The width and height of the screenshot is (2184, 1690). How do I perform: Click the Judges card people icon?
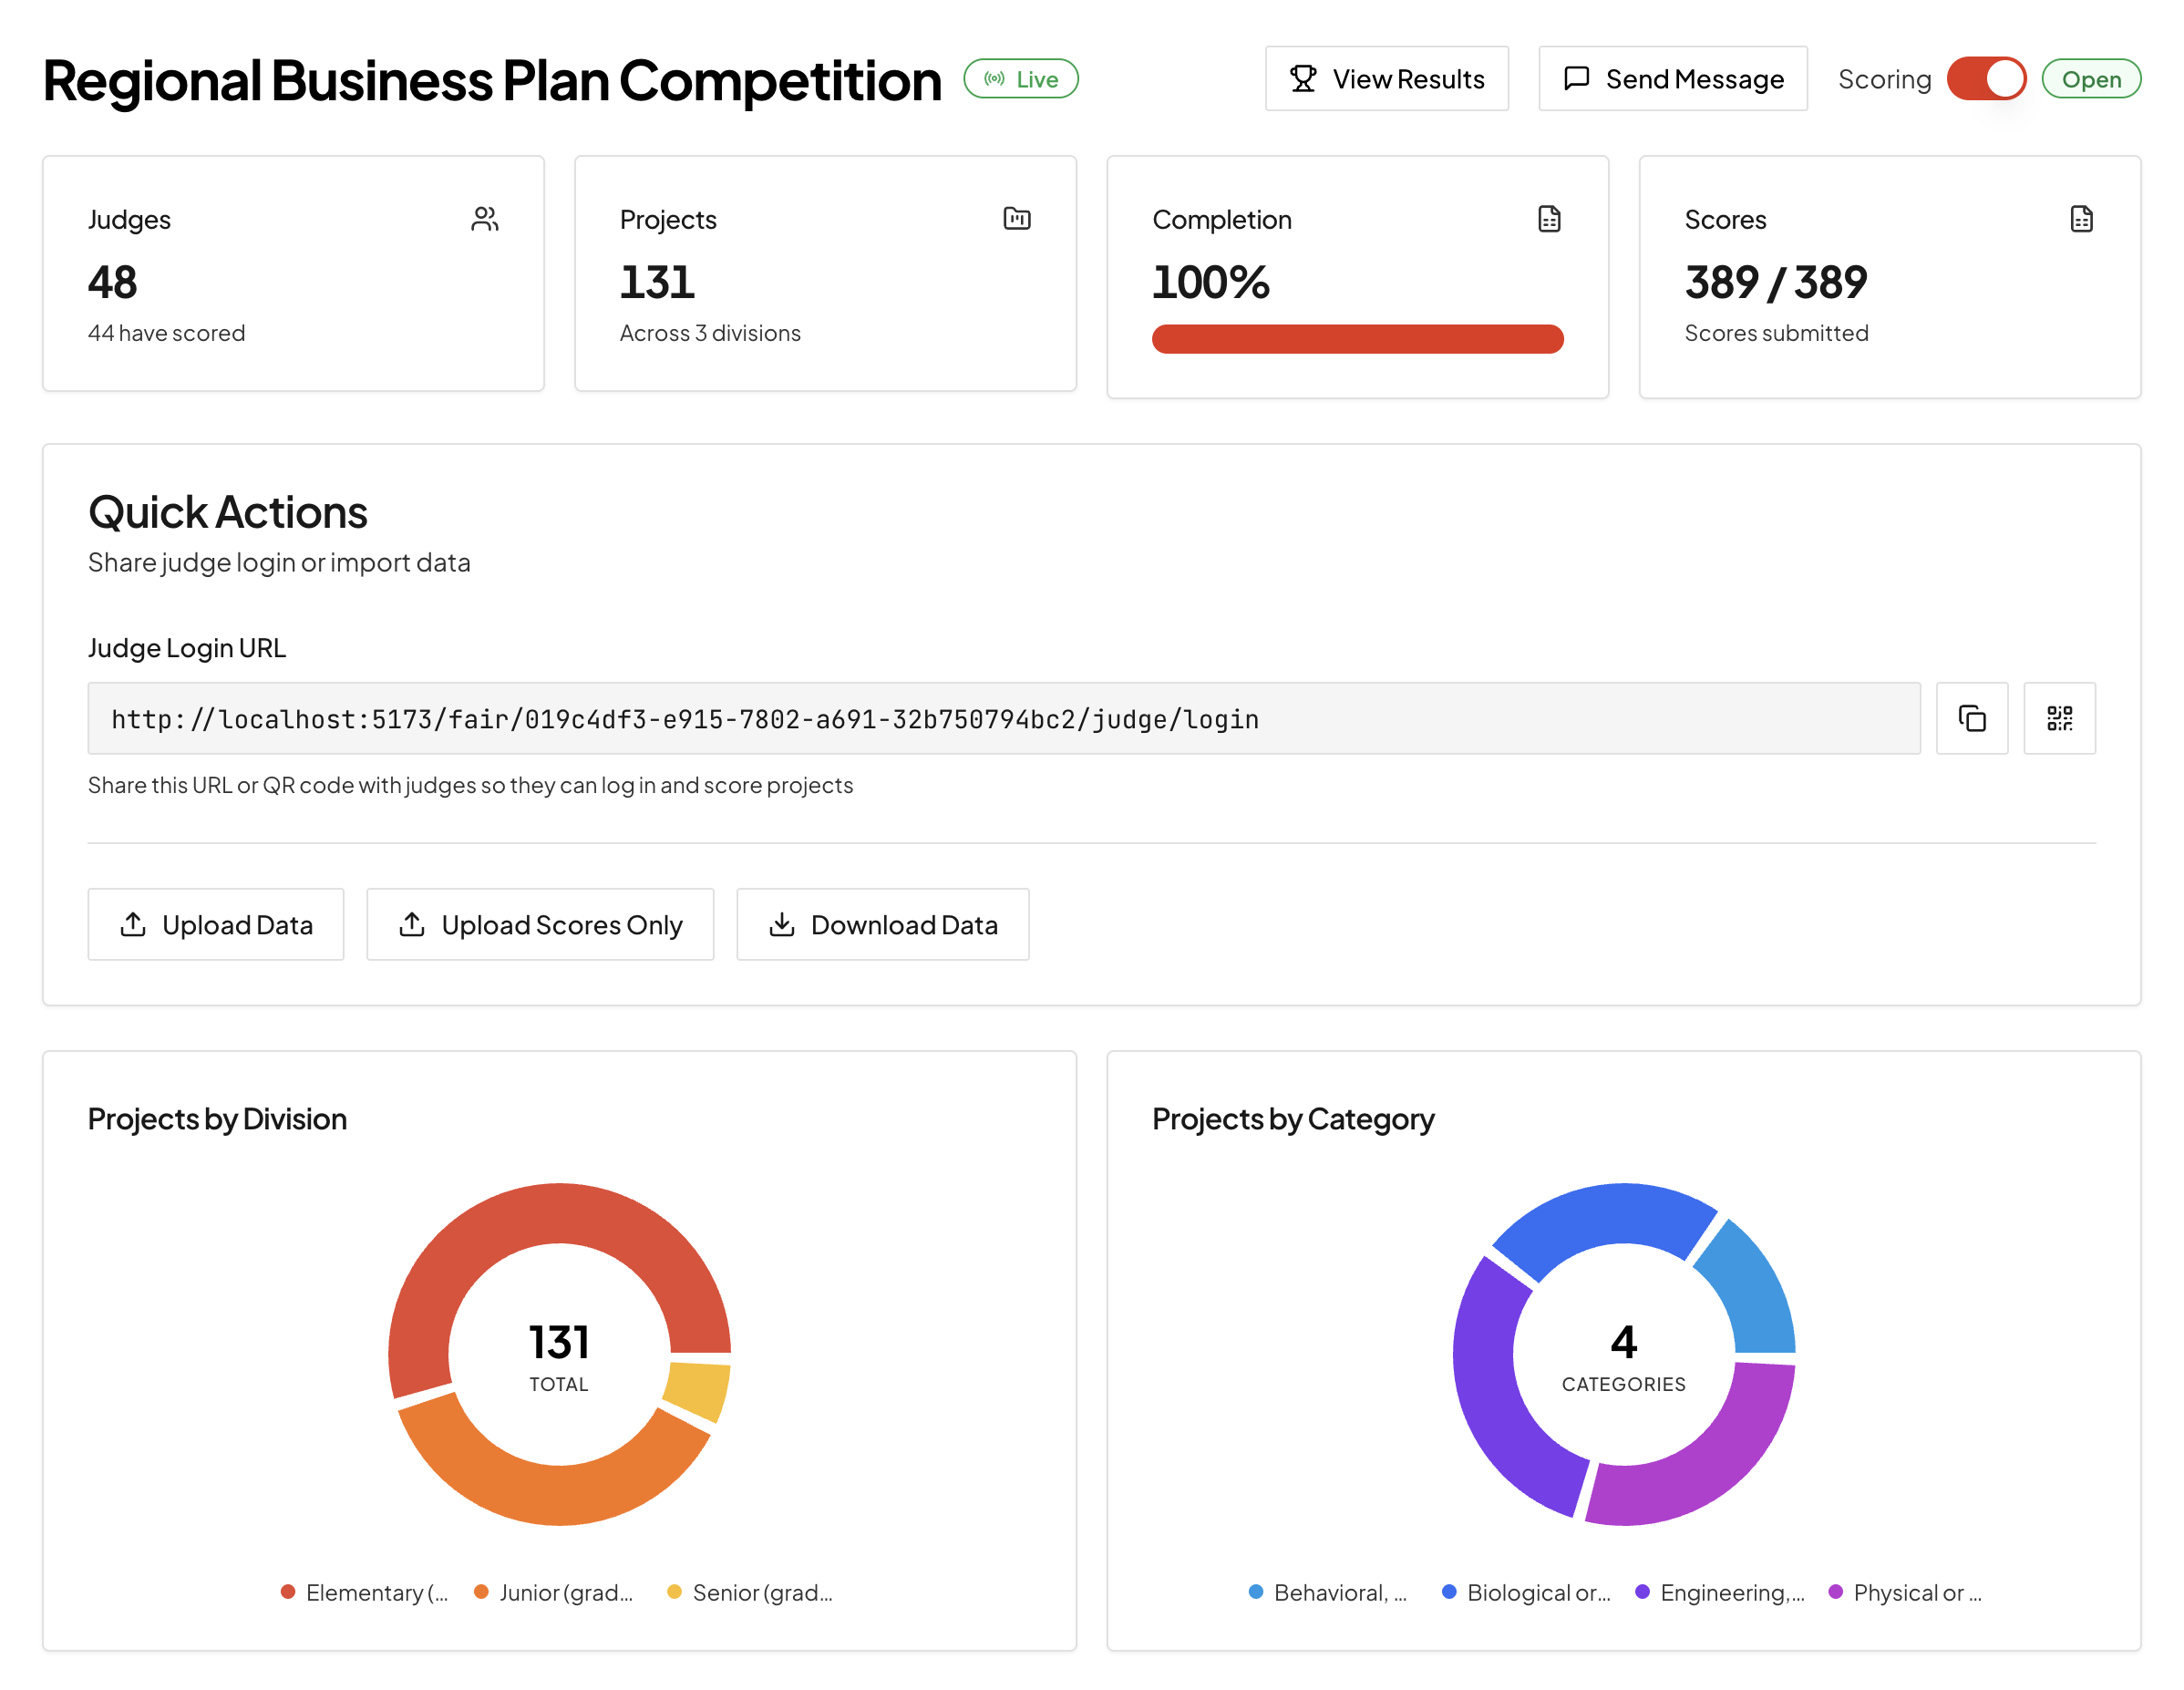(485, 219)
